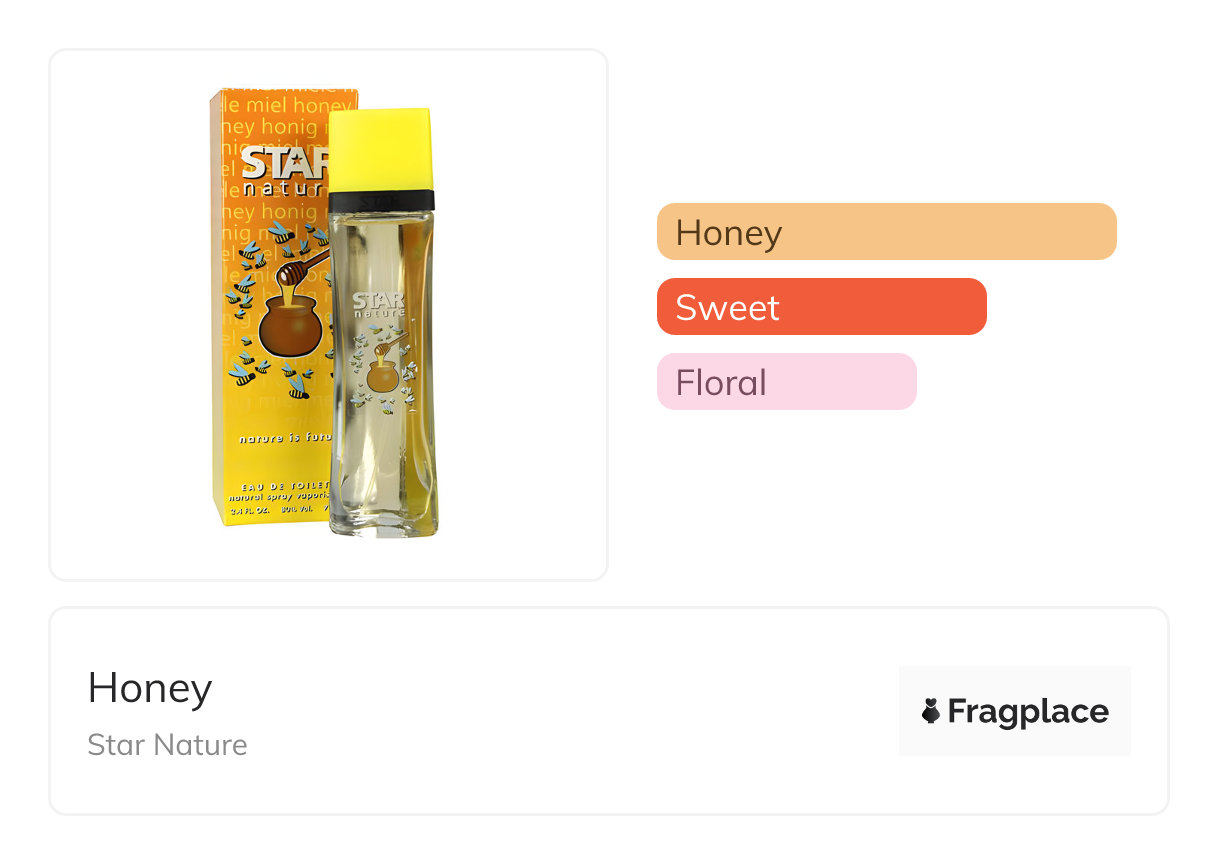This screenshot has width=1218, height=864.
Task: Click the Honey fragrance title
Action: pyautogui.click(x=150, y=688)
